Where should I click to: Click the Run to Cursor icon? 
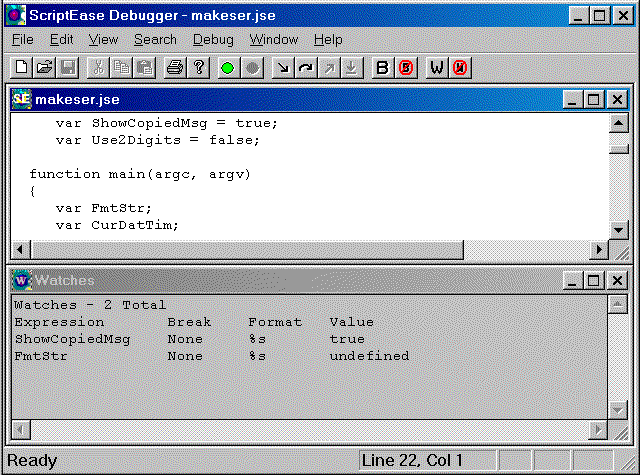click(x=352, y=67)
